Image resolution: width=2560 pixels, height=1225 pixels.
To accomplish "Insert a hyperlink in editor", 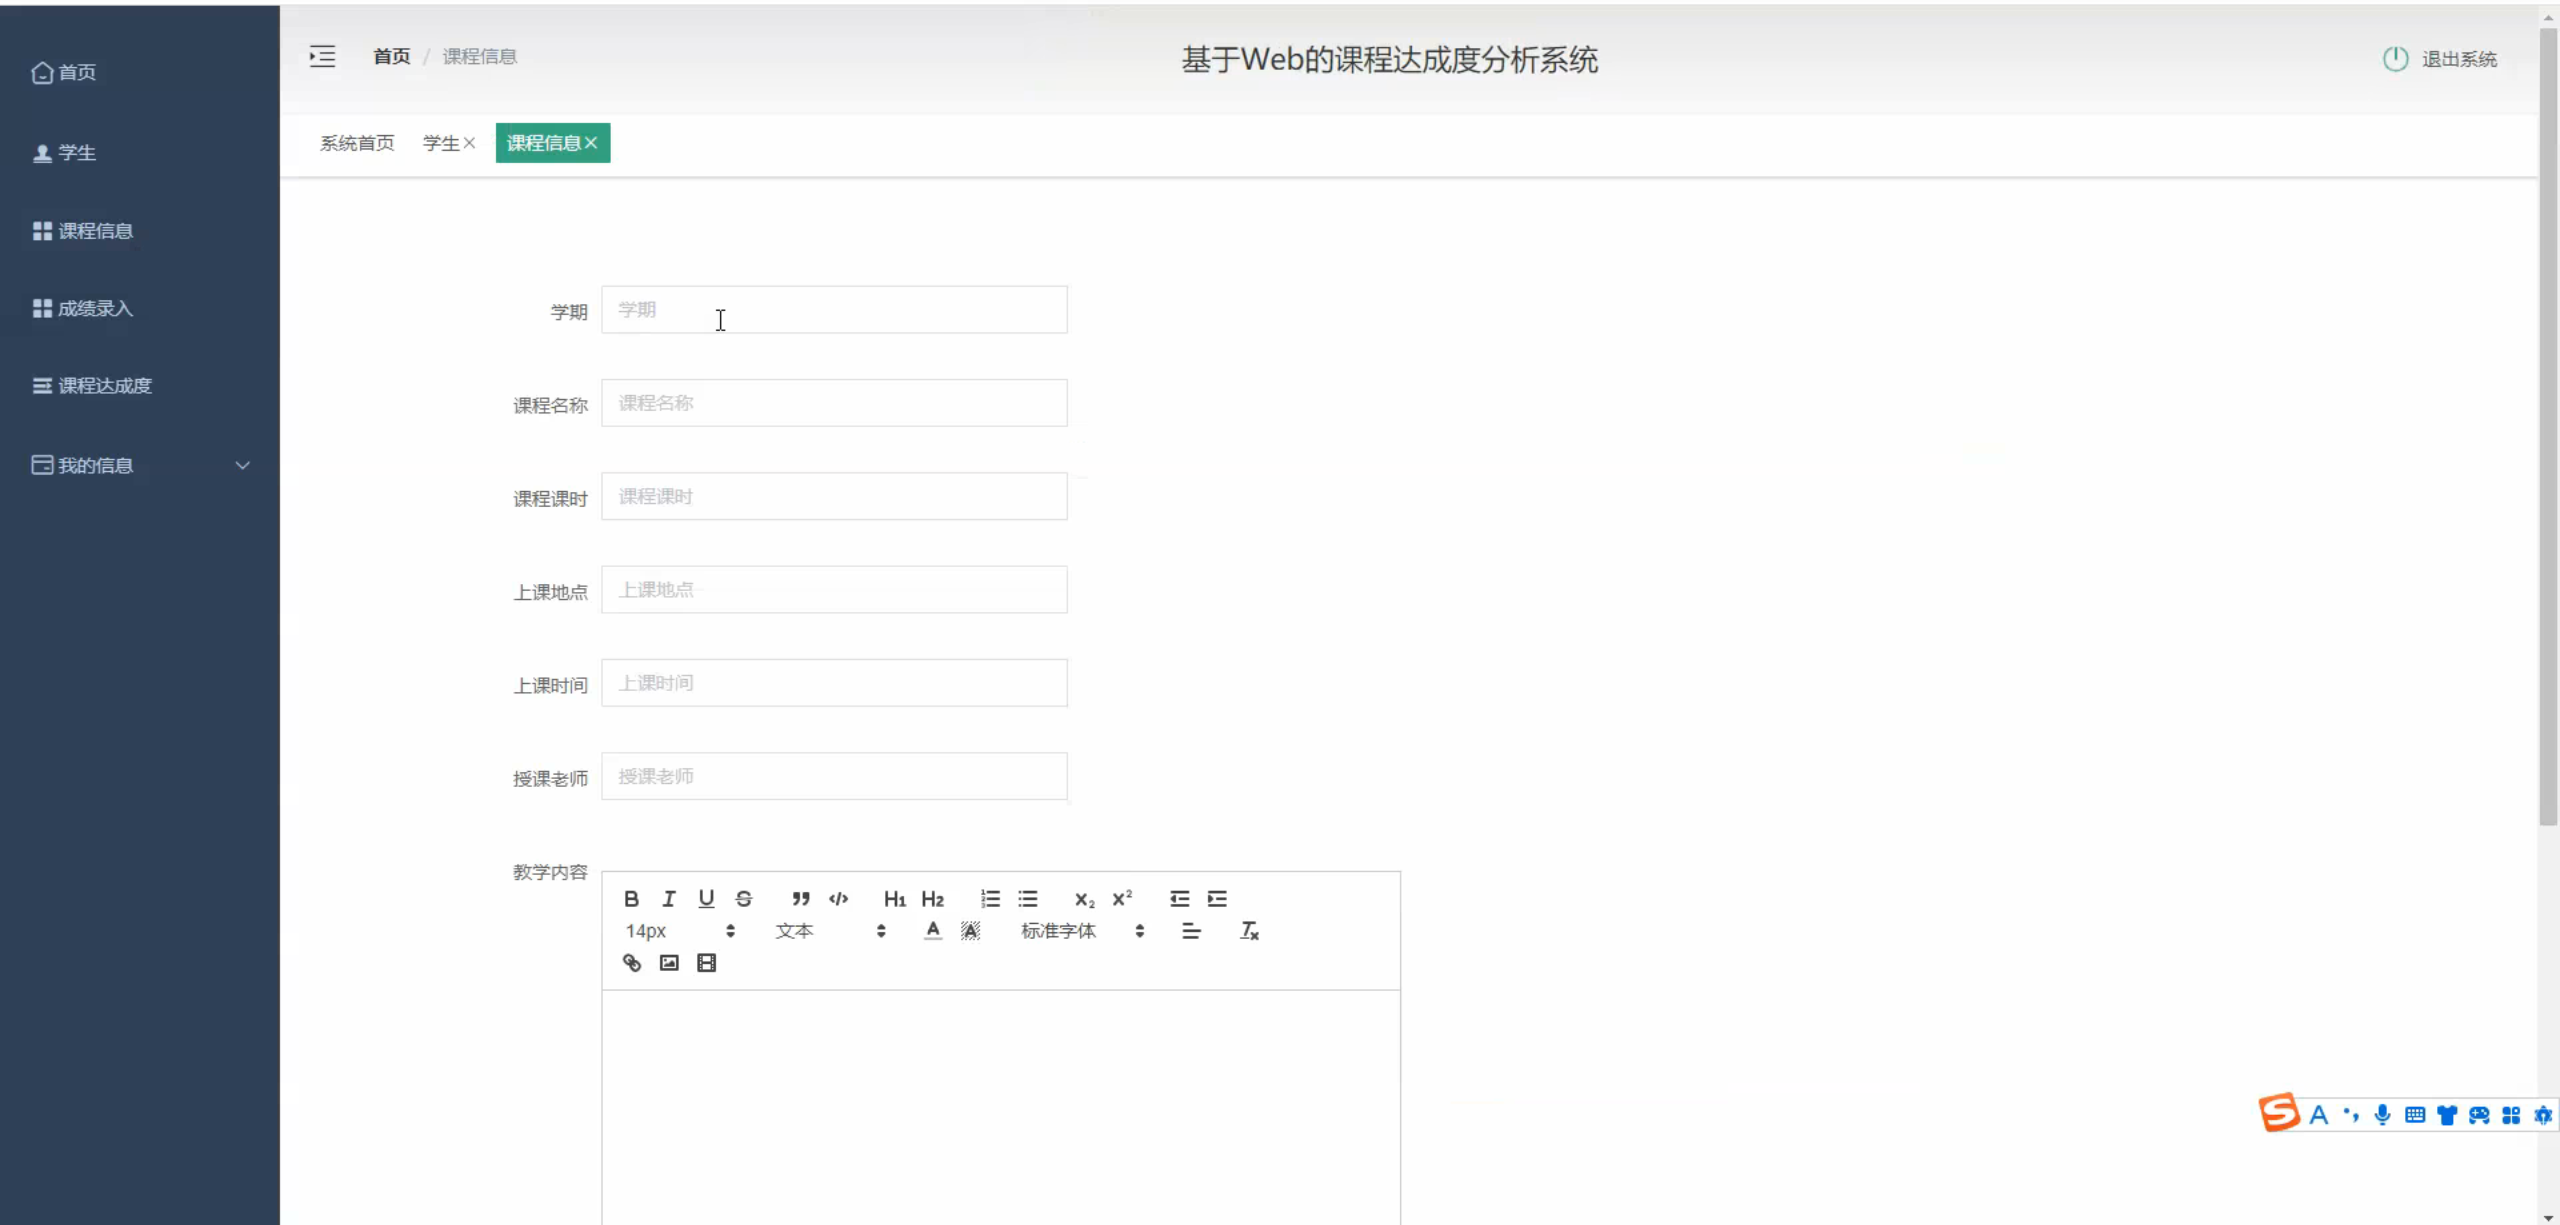I will pos(631,962).
